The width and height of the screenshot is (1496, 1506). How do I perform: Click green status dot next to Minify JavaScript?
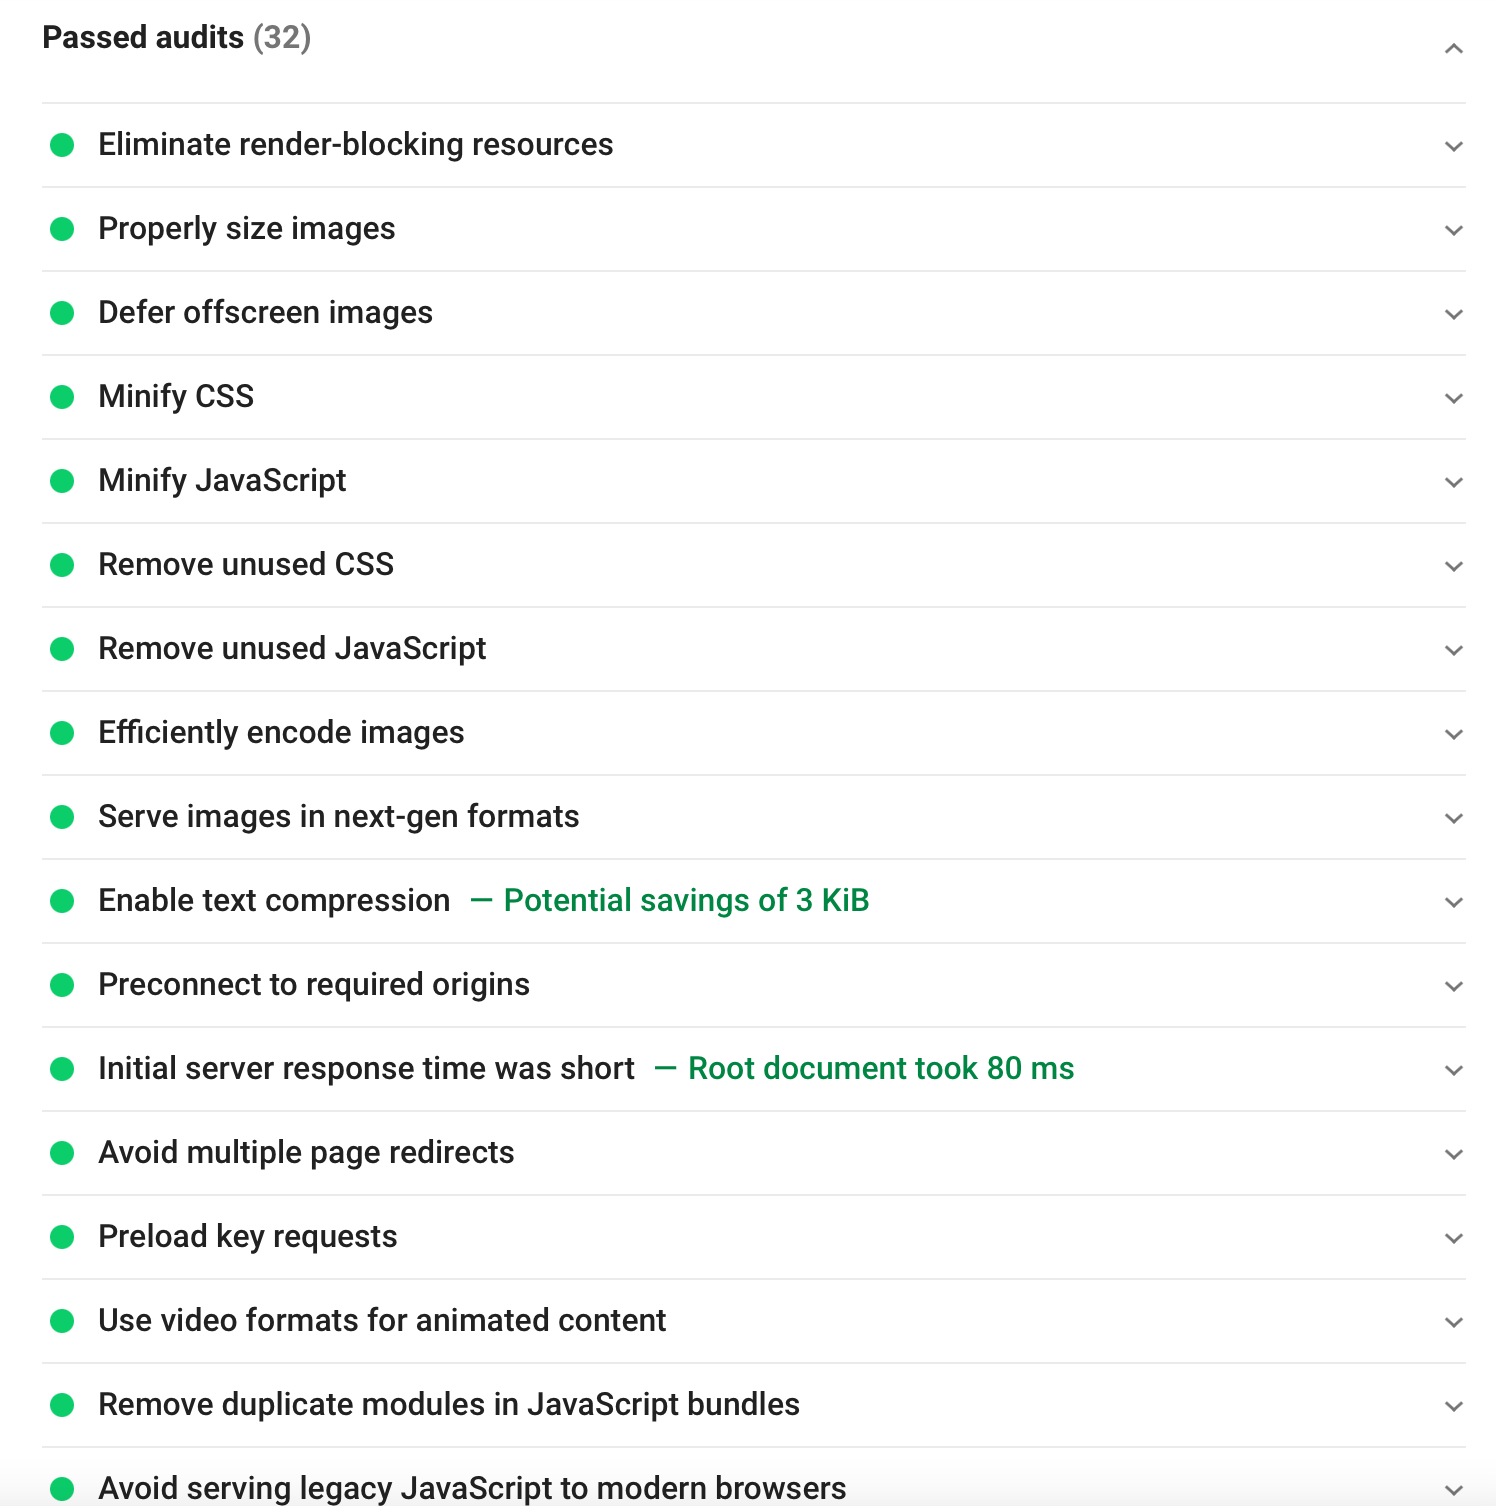62,481
